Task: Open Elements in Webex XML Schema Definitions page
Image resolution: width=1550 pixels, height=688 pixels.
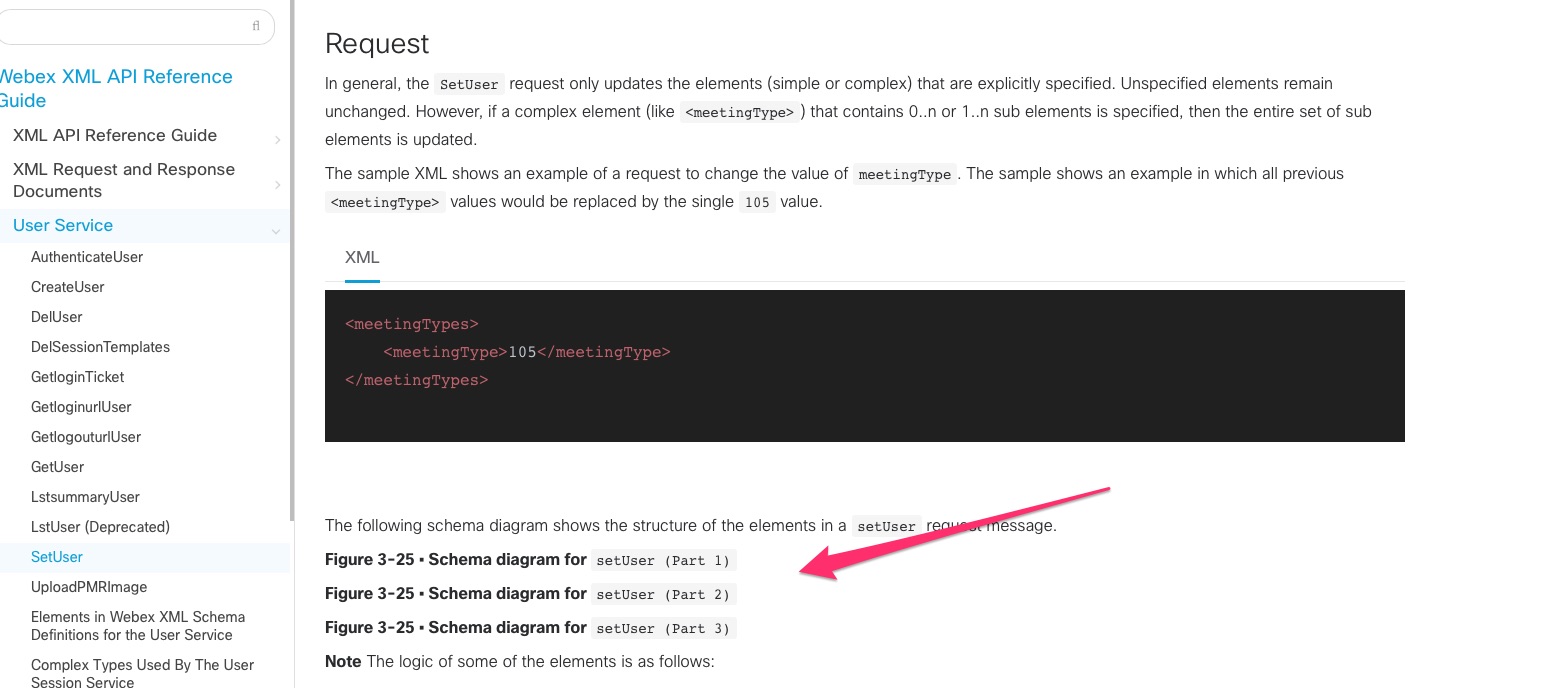Action: pos(137,626)
